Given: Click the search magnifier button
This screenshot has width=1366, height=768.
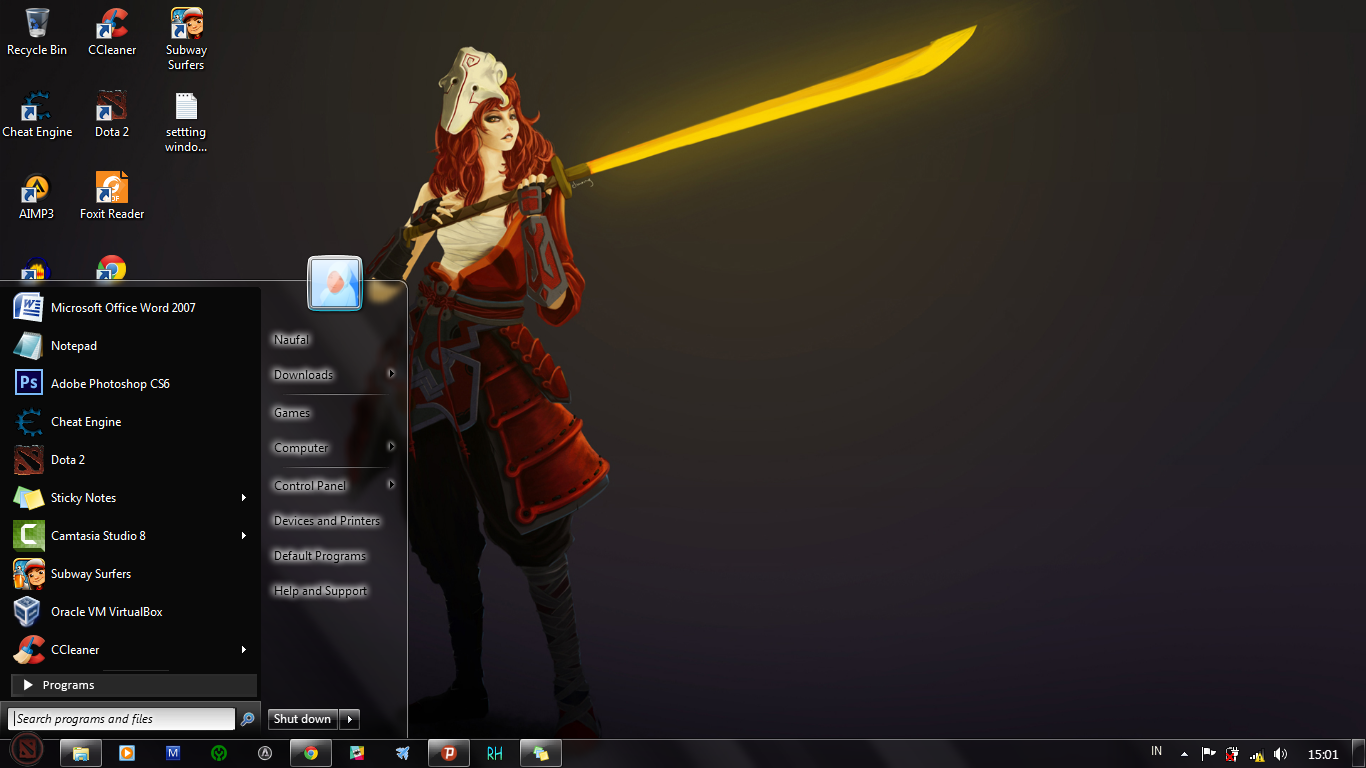Looking at the screenshot, I should tap(247, 719).
